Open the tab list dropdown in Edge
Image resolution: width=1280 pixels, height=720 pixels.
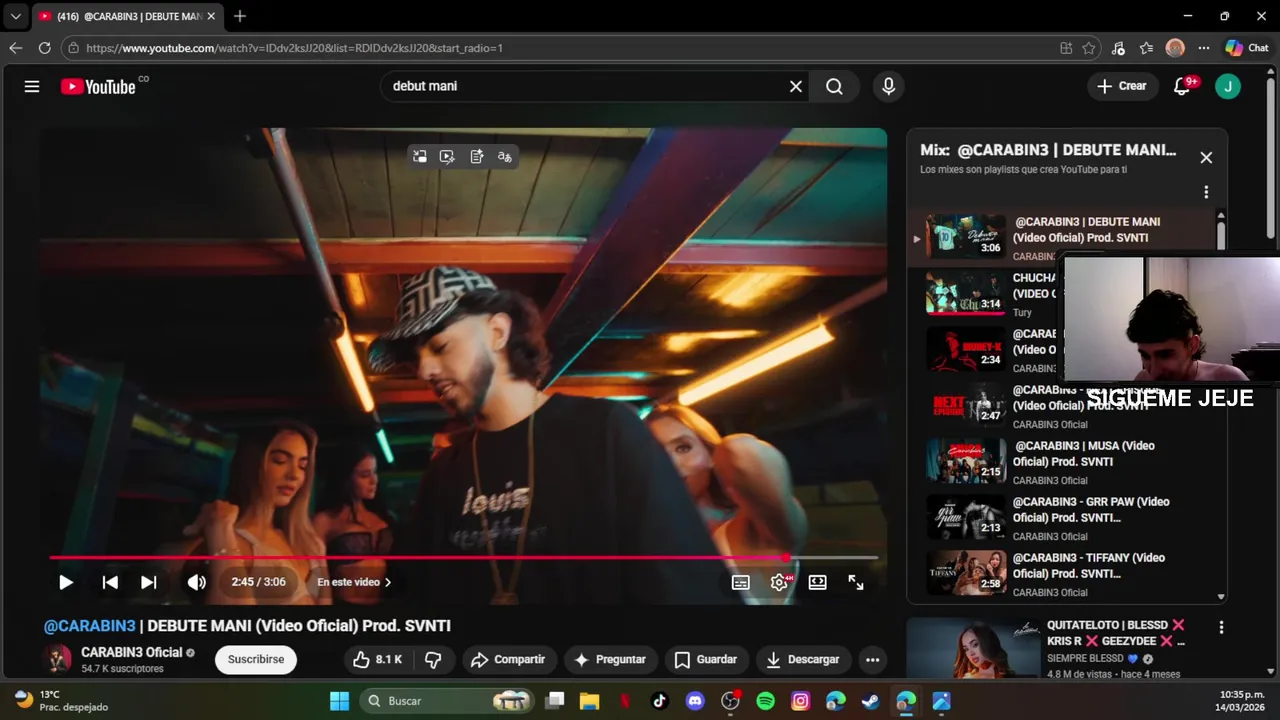pyautogui.click(x=15, y=16)
